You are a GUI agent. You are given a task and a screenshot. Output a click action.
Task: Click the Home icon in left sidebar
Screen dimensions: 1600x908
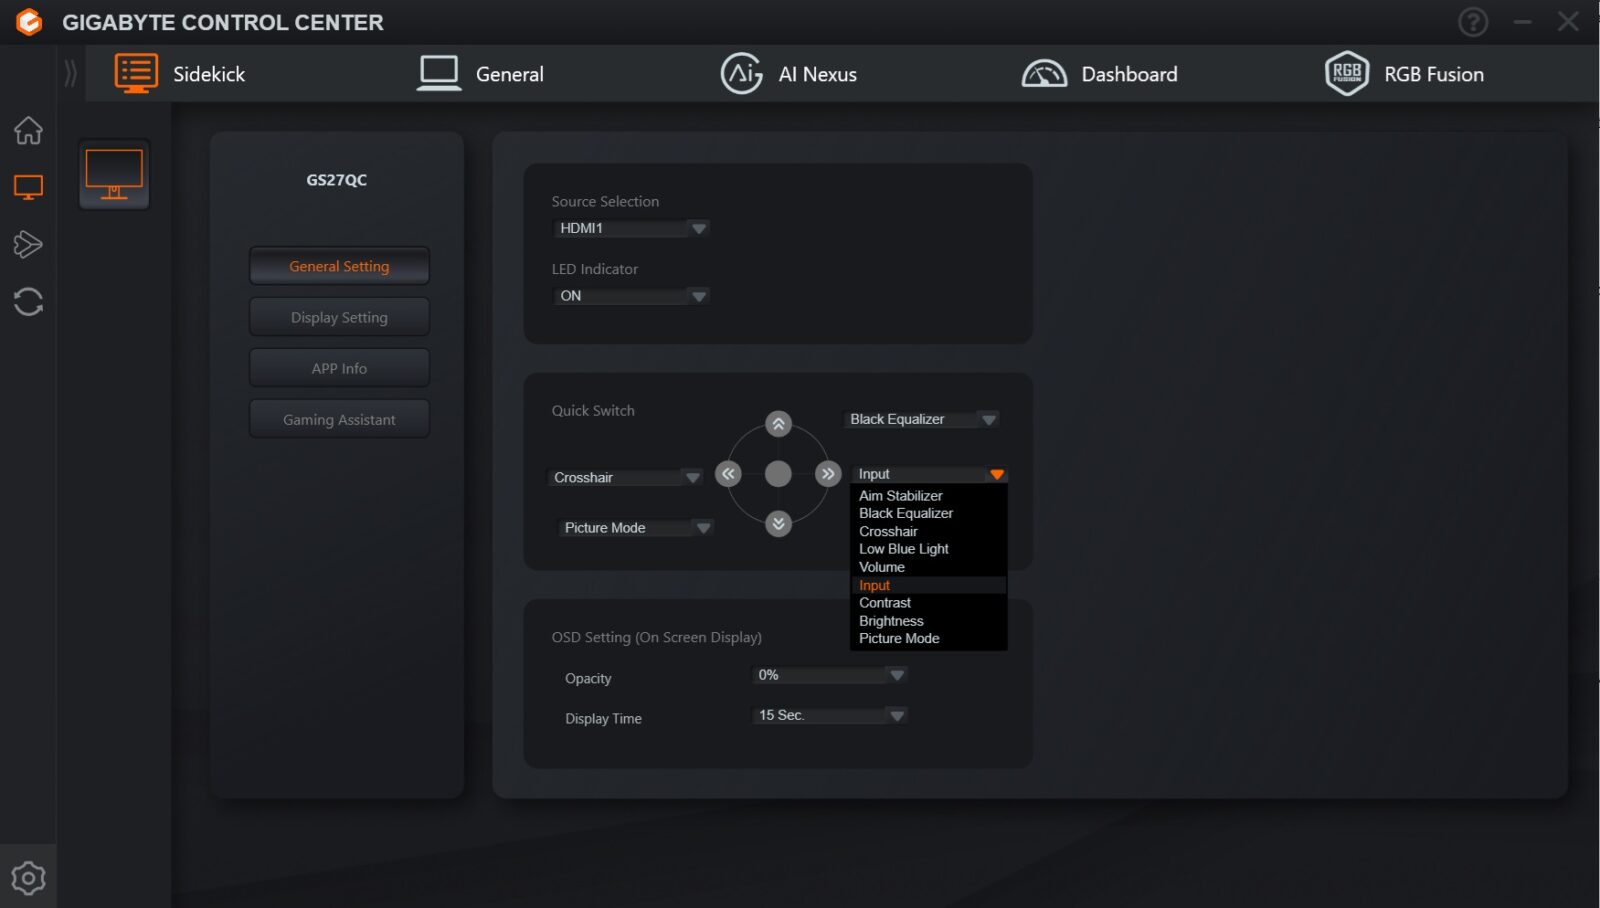tap(28, 130)
